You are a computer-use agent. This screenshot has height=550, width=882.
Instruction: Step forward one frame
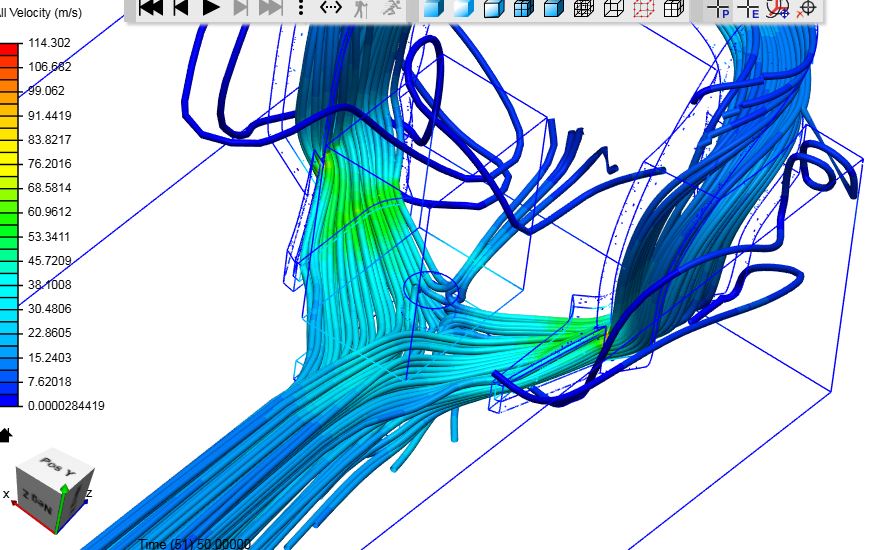pyautogui.click(x=241, y=7)
